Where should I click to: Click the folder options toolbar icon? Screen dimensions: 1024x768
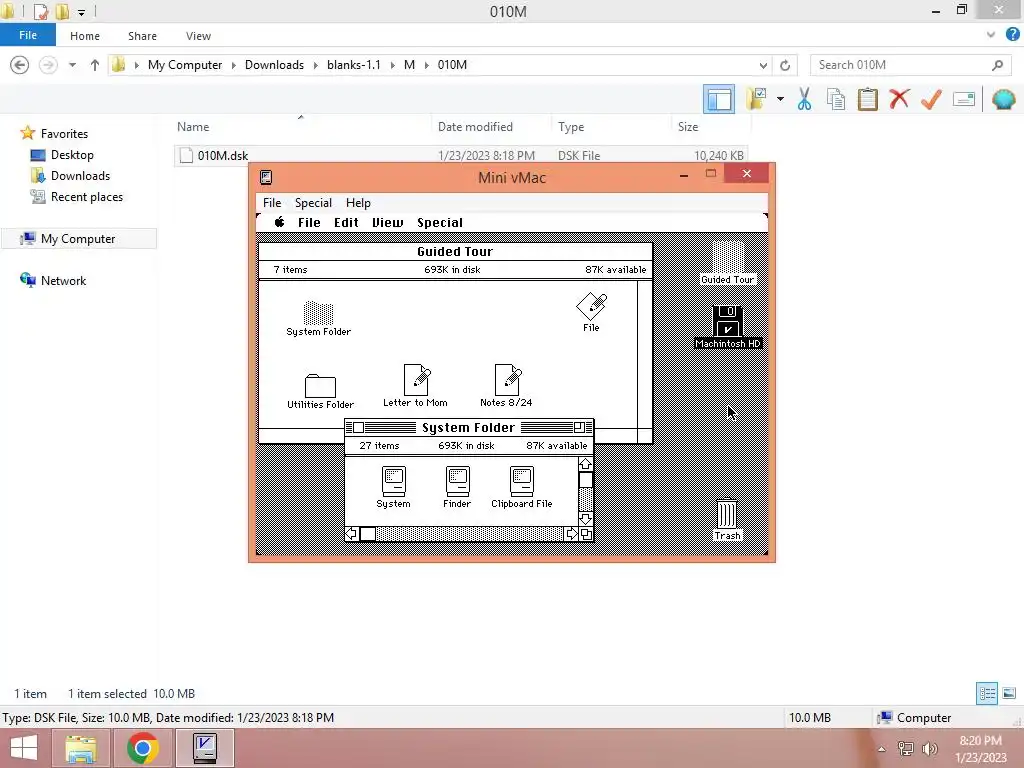tap(757, 99)
